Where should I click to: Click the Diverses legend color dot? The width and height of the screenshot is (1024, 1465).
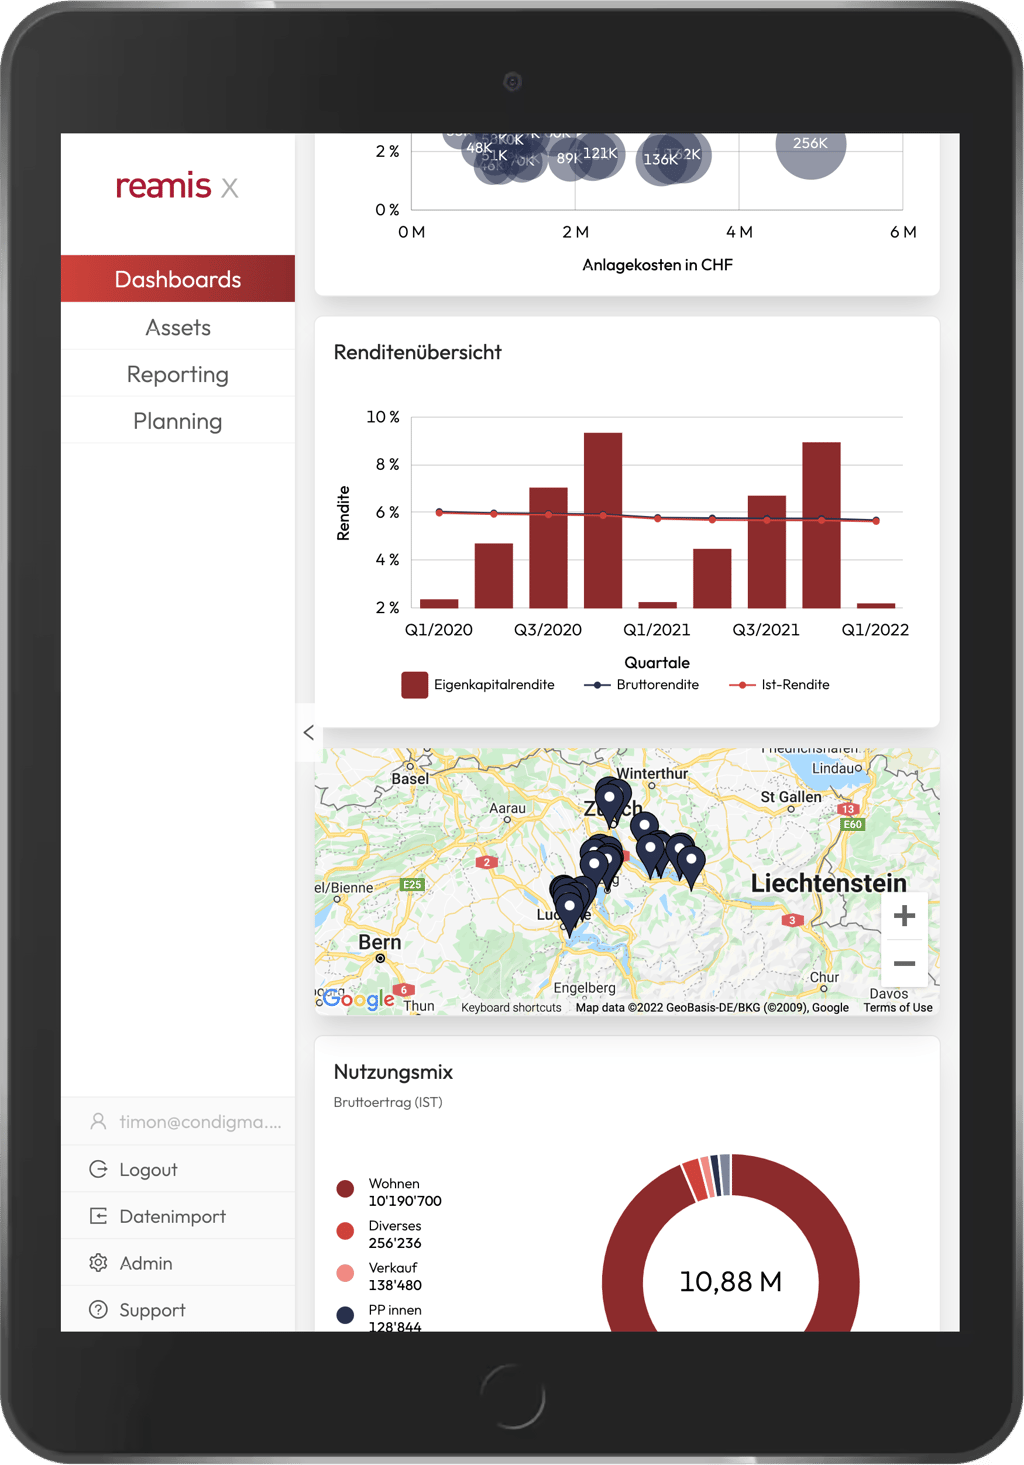[x=345, y=1231]
